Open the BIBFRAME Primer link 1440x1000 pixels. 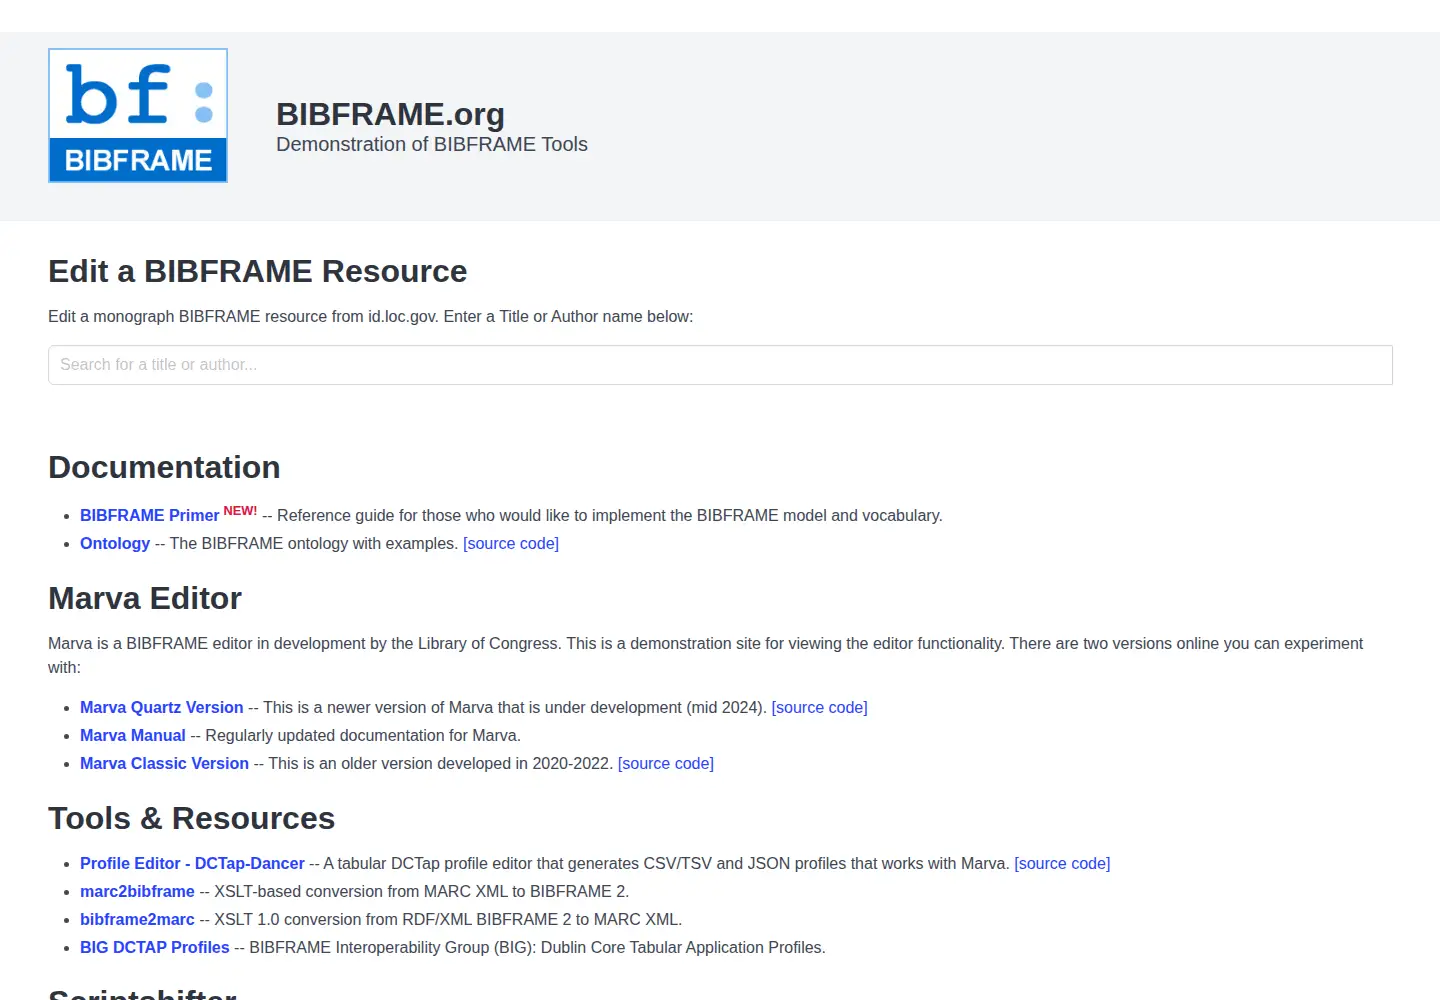149,516
